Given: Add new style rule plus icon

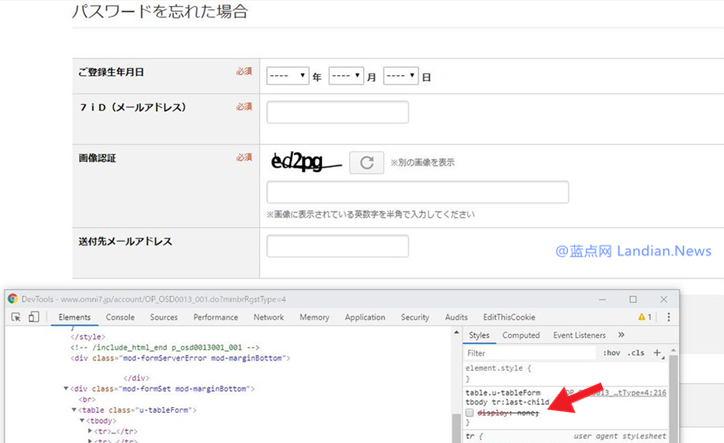Looking at the screenshot, I should [x=658, y=352].
